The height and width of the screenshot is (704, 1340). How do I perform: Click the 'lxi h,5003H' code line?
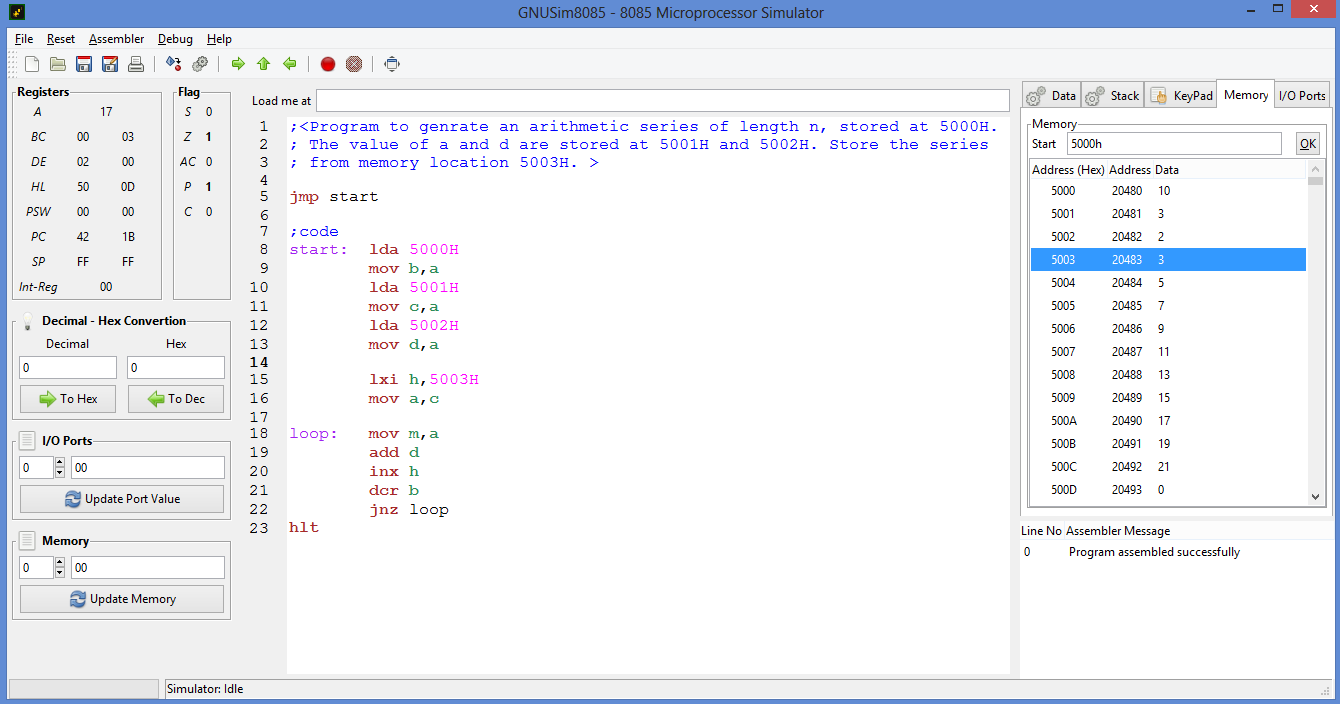424,380
